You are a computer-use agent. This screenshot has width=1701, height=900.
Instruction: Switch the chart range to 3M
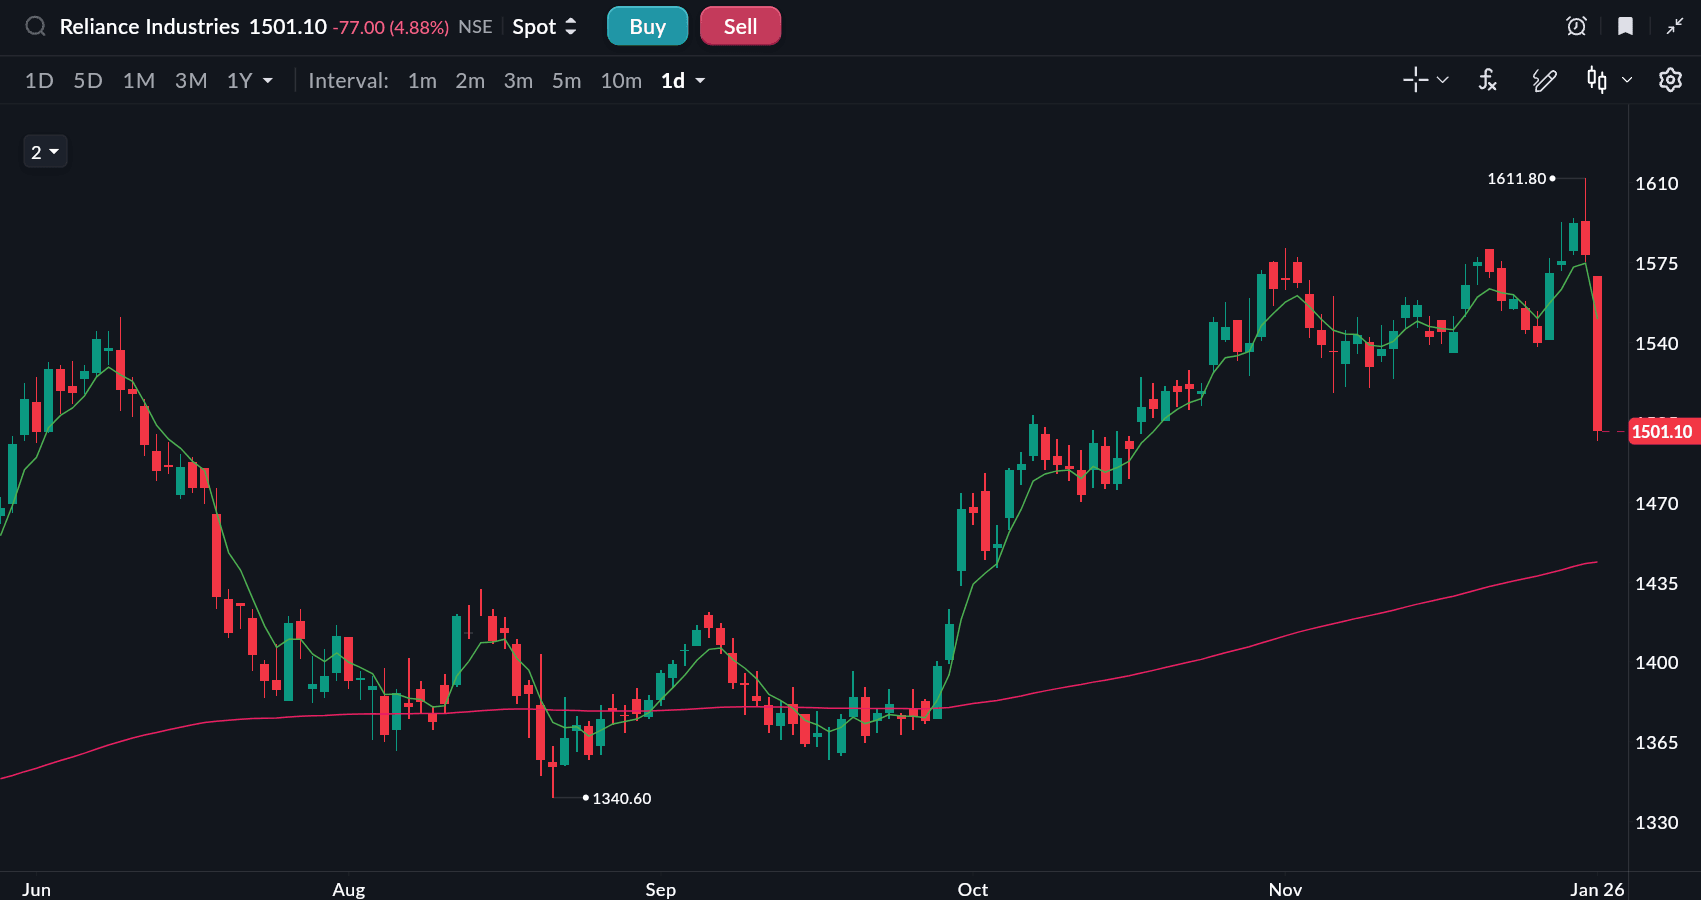(191, 81)
